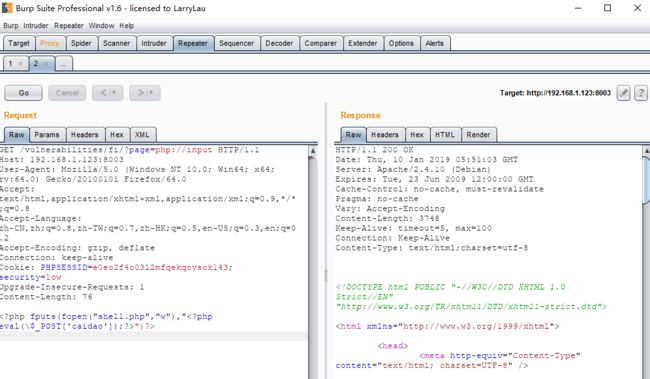Click the eval $_POST caidao payload line
Viewport: 650px width, 379px height.
[78, 326]
